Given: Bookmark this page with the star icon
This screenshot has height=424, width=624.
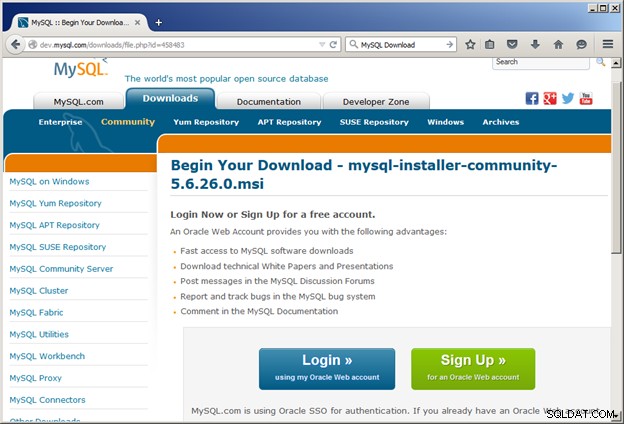Looking at the screenshot, I should click(470, 45).
